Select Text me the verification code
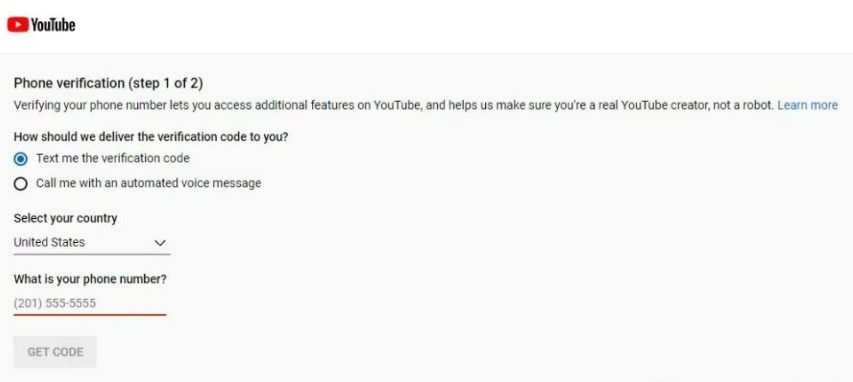 [21, 159]
